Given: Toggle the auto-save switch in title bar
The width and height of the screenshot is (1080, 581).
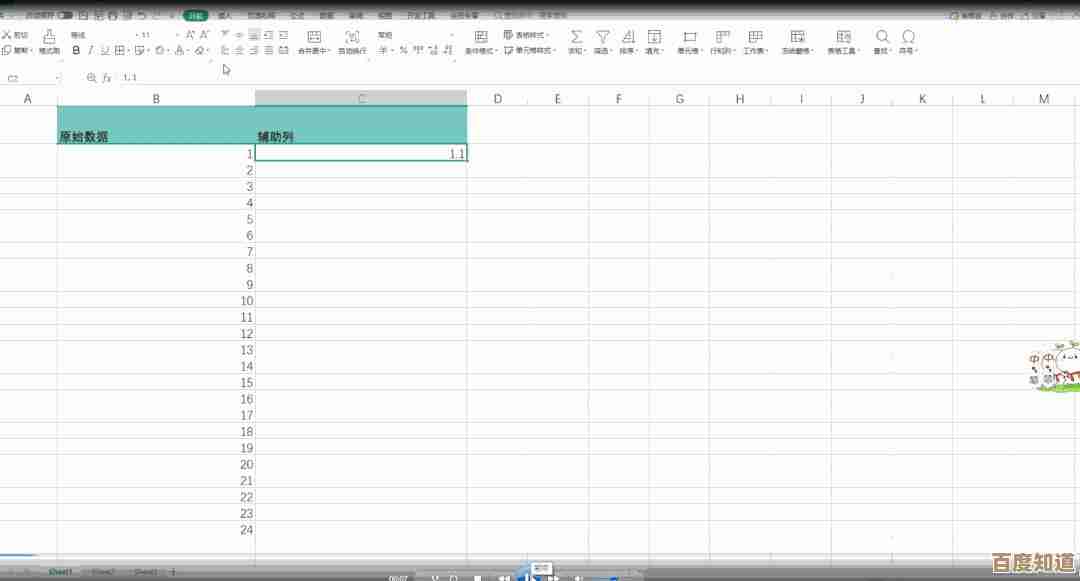Looking at the screenshot, I should tap(65, 16).
